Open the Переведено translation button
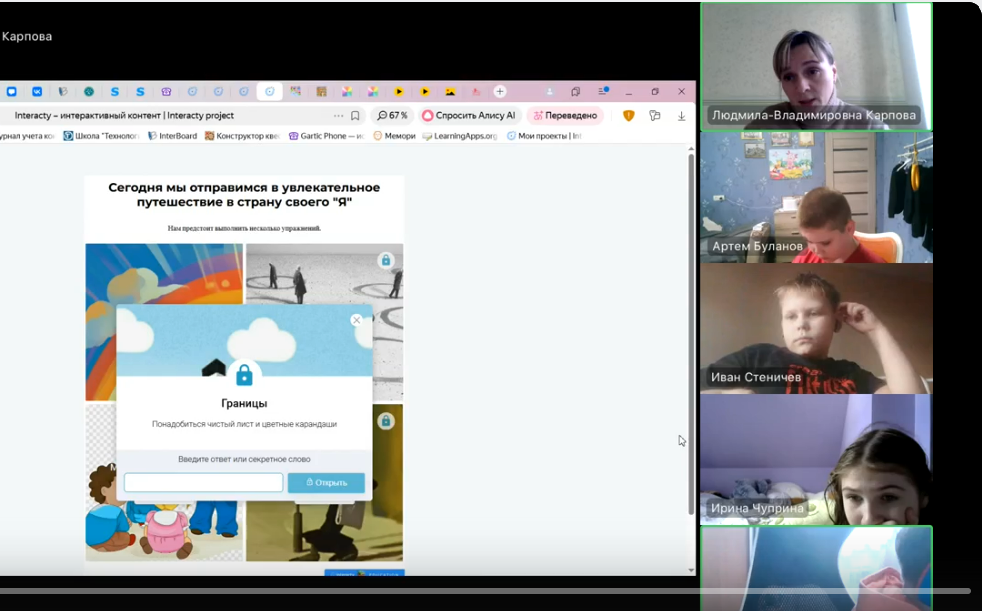This screenshot has width=982, height=611. click(x=566, y=116)
